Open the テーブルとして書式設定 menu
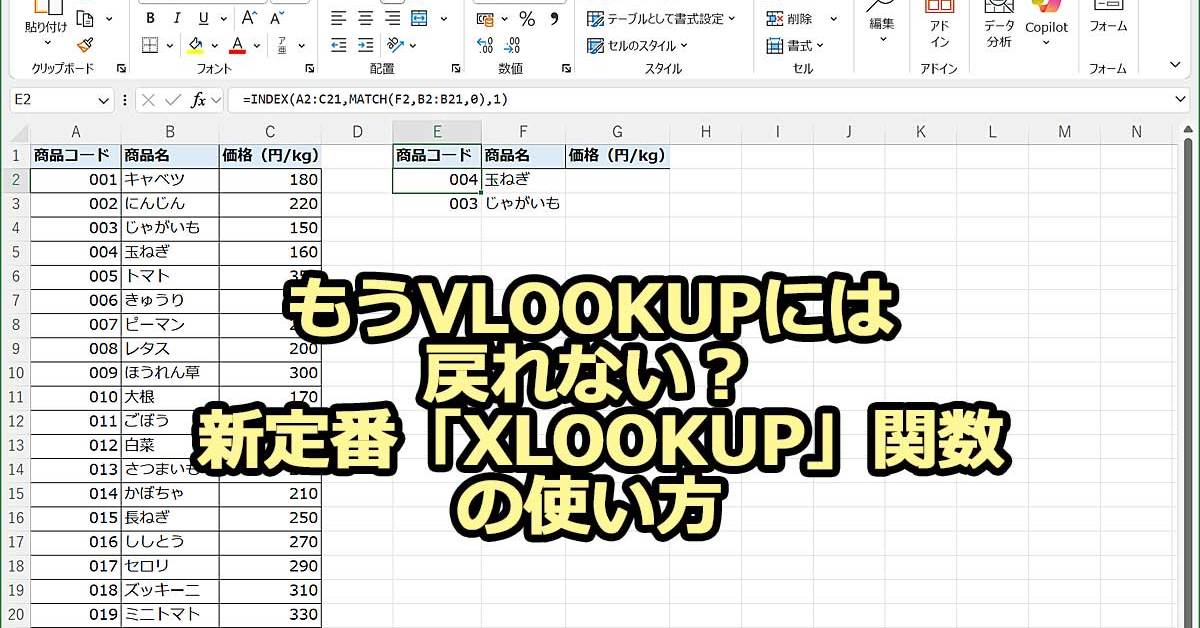 (x=661, y=19)
